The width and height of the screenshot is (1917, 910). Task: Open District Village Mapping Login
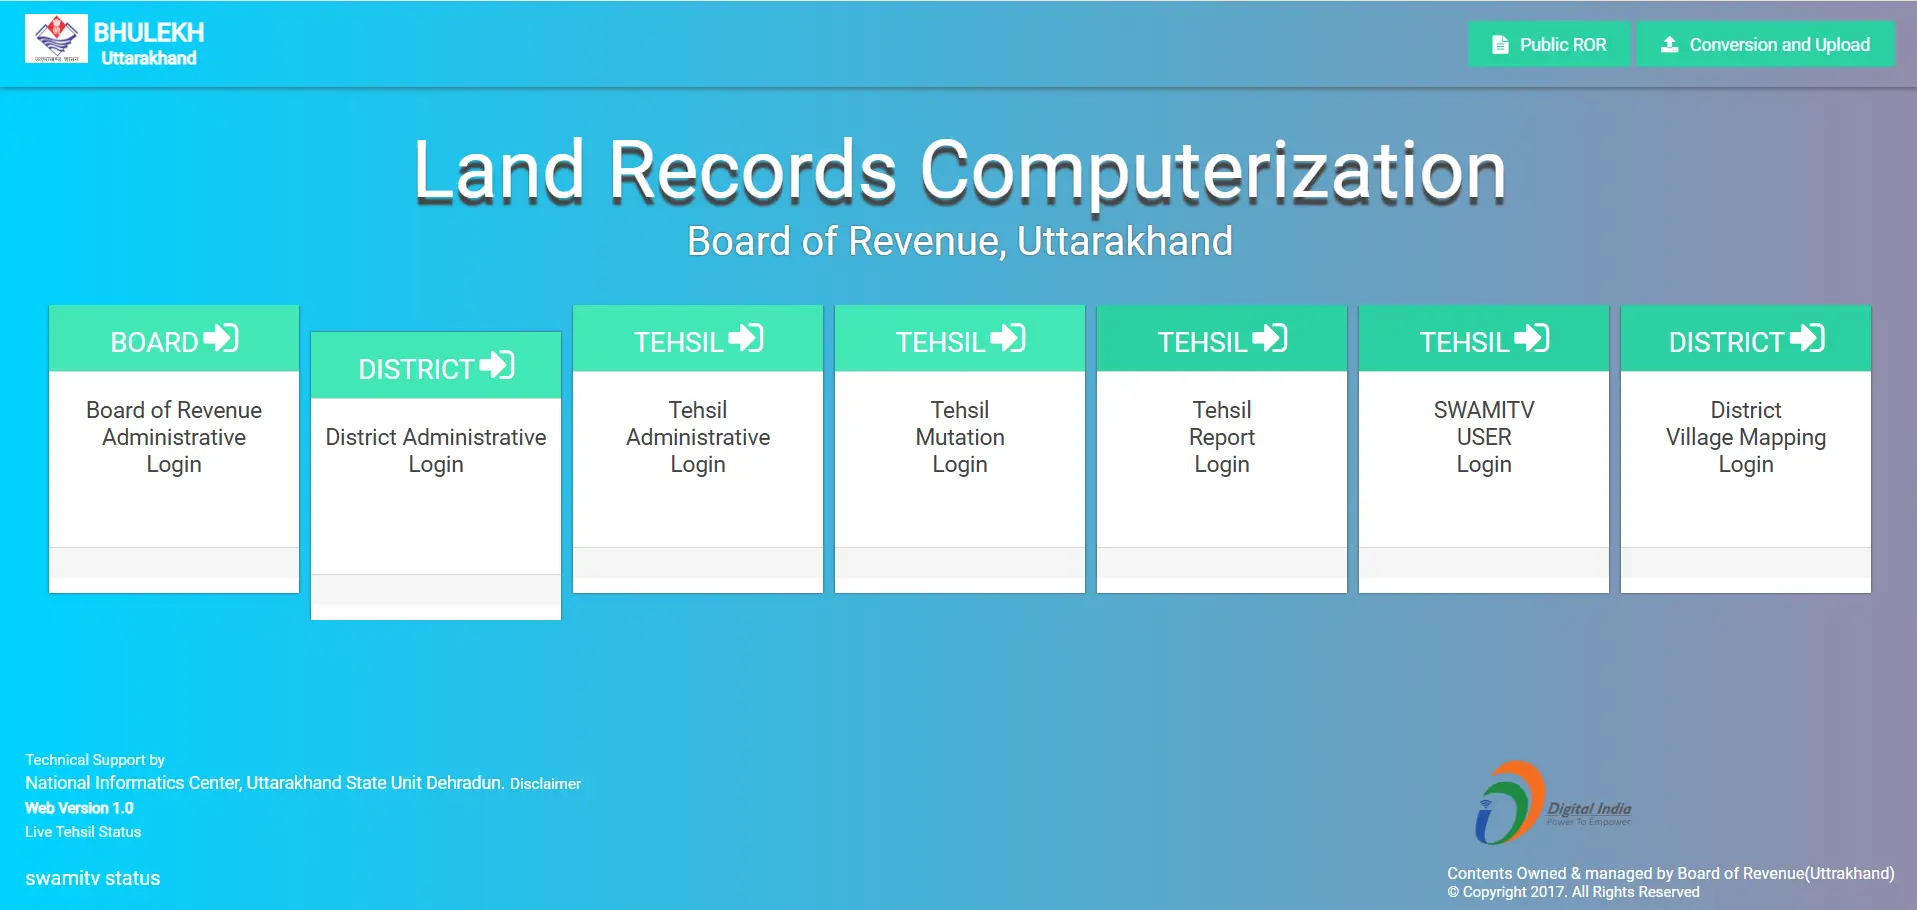(x=1746, y=437)
